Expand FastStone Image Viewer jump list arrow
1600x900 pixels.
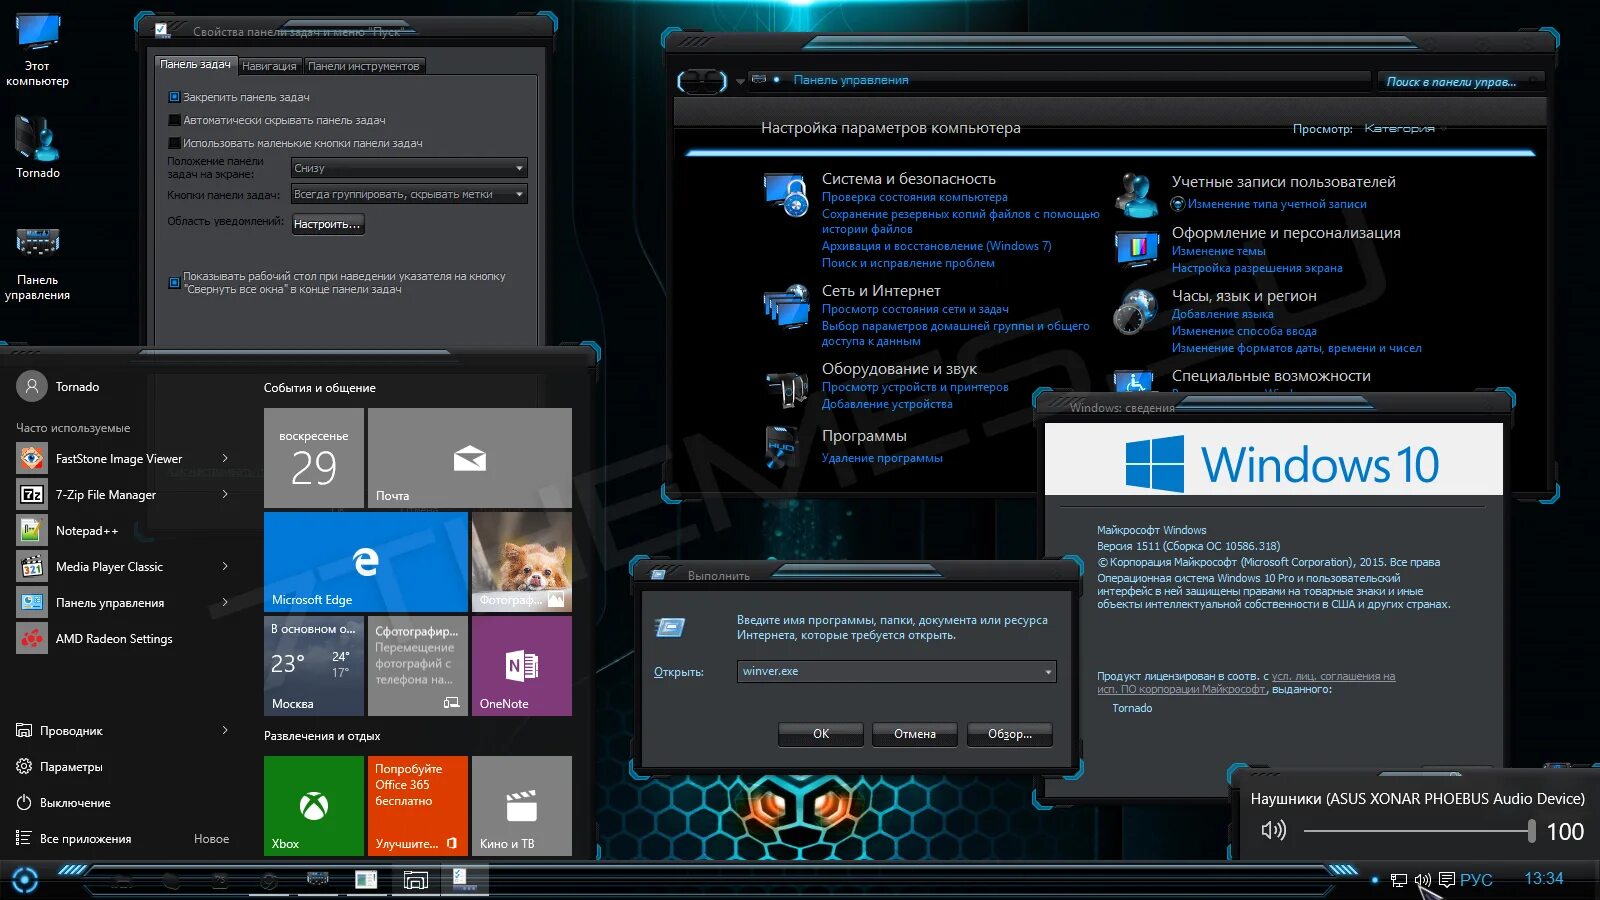(x=225, y=459)
